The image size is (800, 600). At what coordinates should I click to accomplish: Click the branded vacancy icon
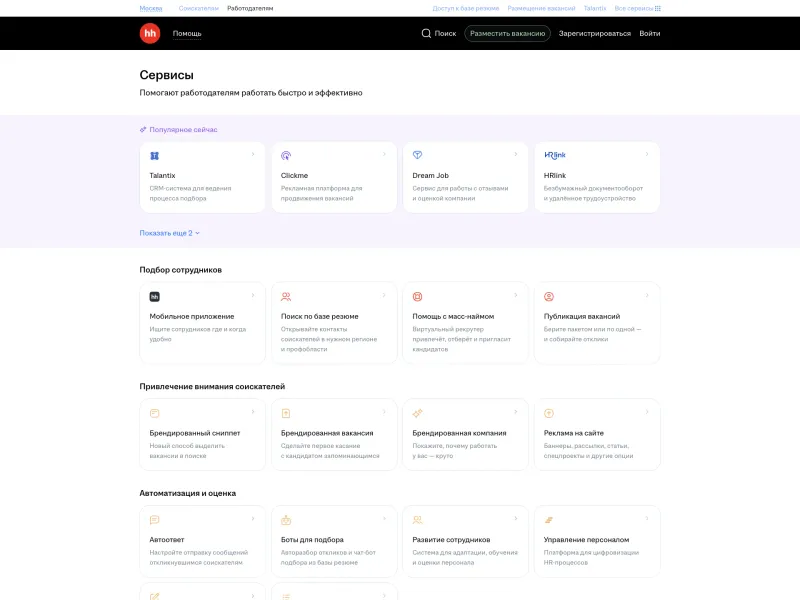(286, 413)
